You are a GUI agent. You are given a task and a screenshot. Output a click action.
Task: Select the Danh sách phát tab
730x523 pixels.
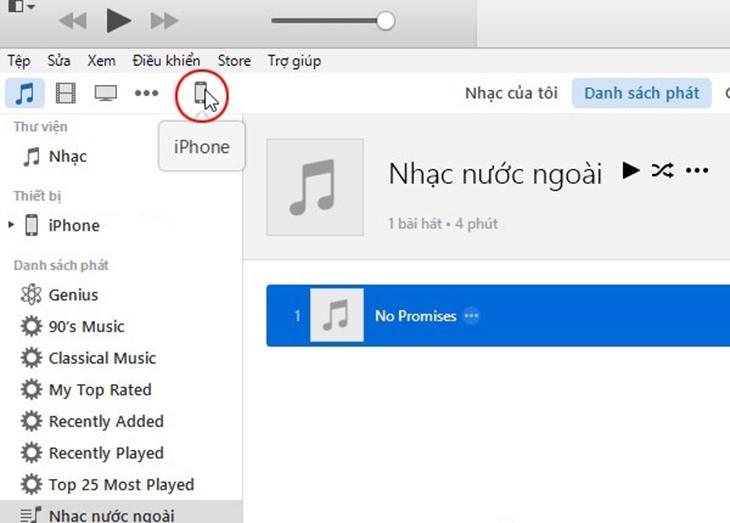click(x=641, y=94)
